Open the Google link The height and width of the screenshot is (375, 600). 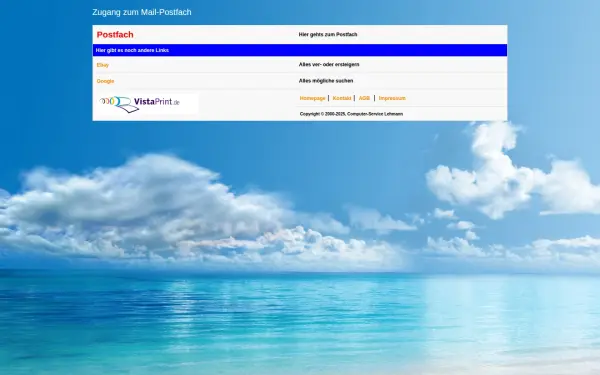105,81
